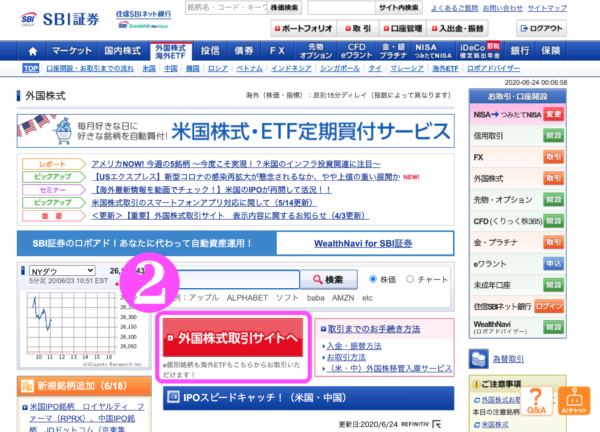
Task: Click the ポートフォリオ button
Action: pos(304,28)
